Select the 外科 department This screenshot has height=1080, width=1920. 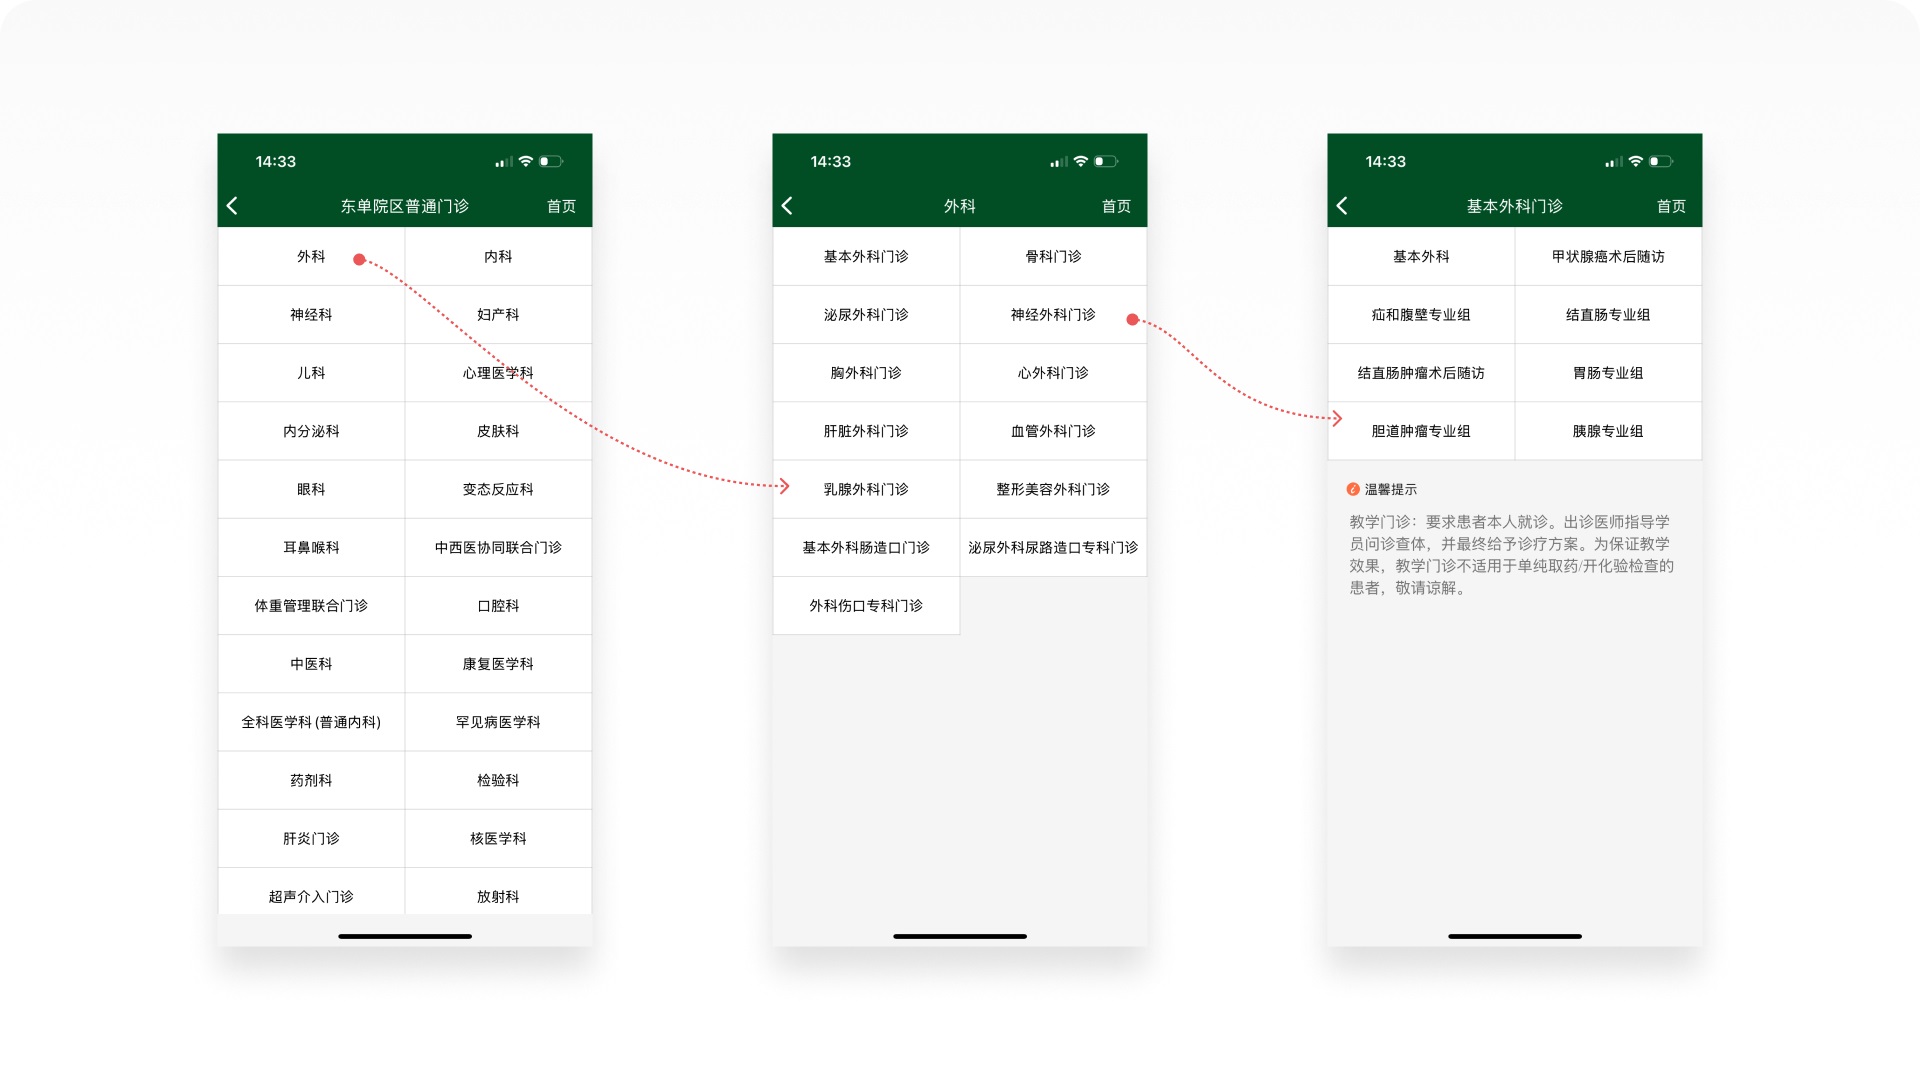[x=310, y=256]
